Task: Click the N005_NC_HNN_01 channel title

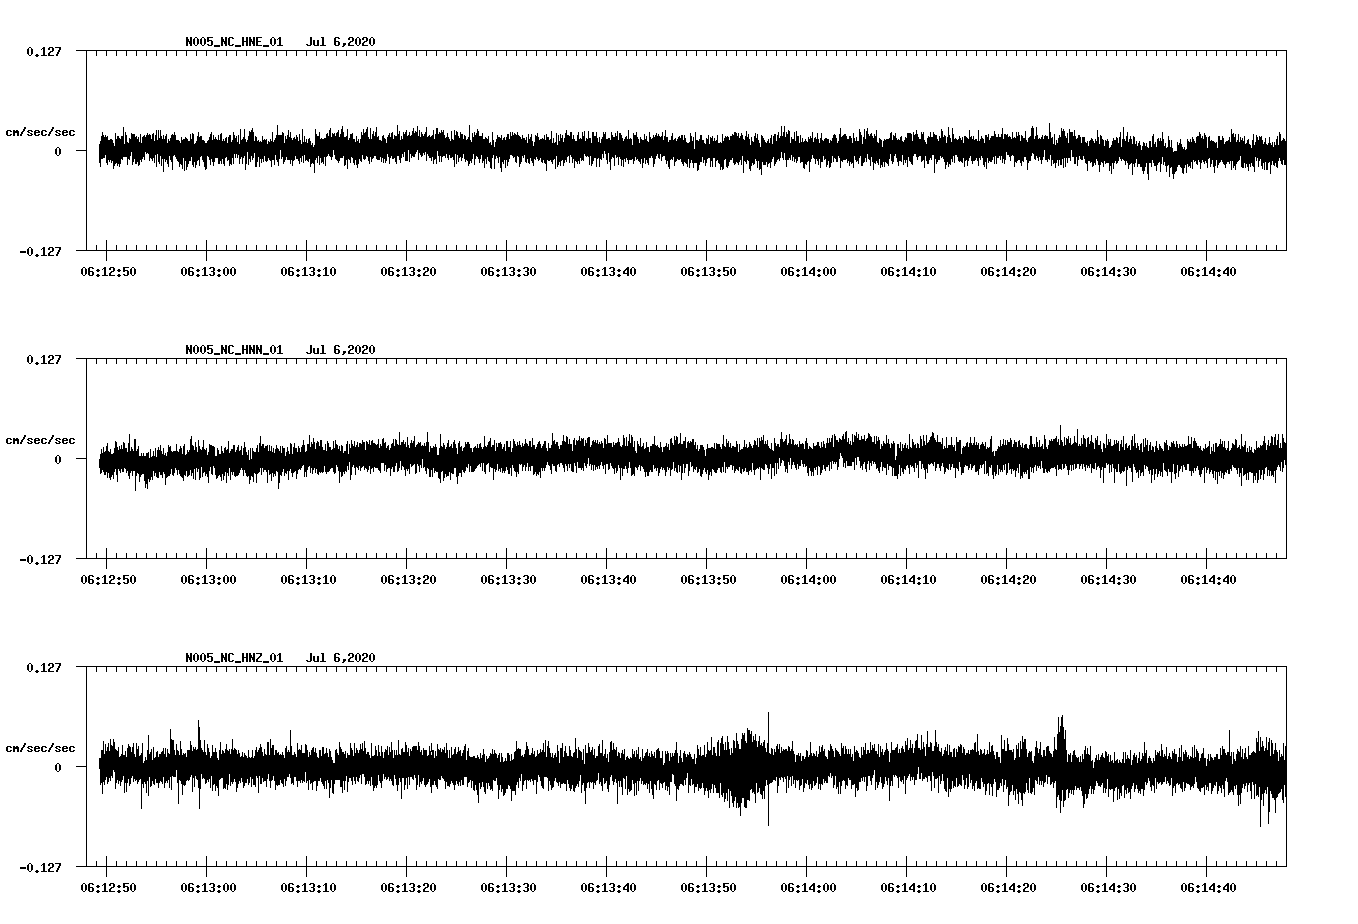Action: [x=234, y=350]
